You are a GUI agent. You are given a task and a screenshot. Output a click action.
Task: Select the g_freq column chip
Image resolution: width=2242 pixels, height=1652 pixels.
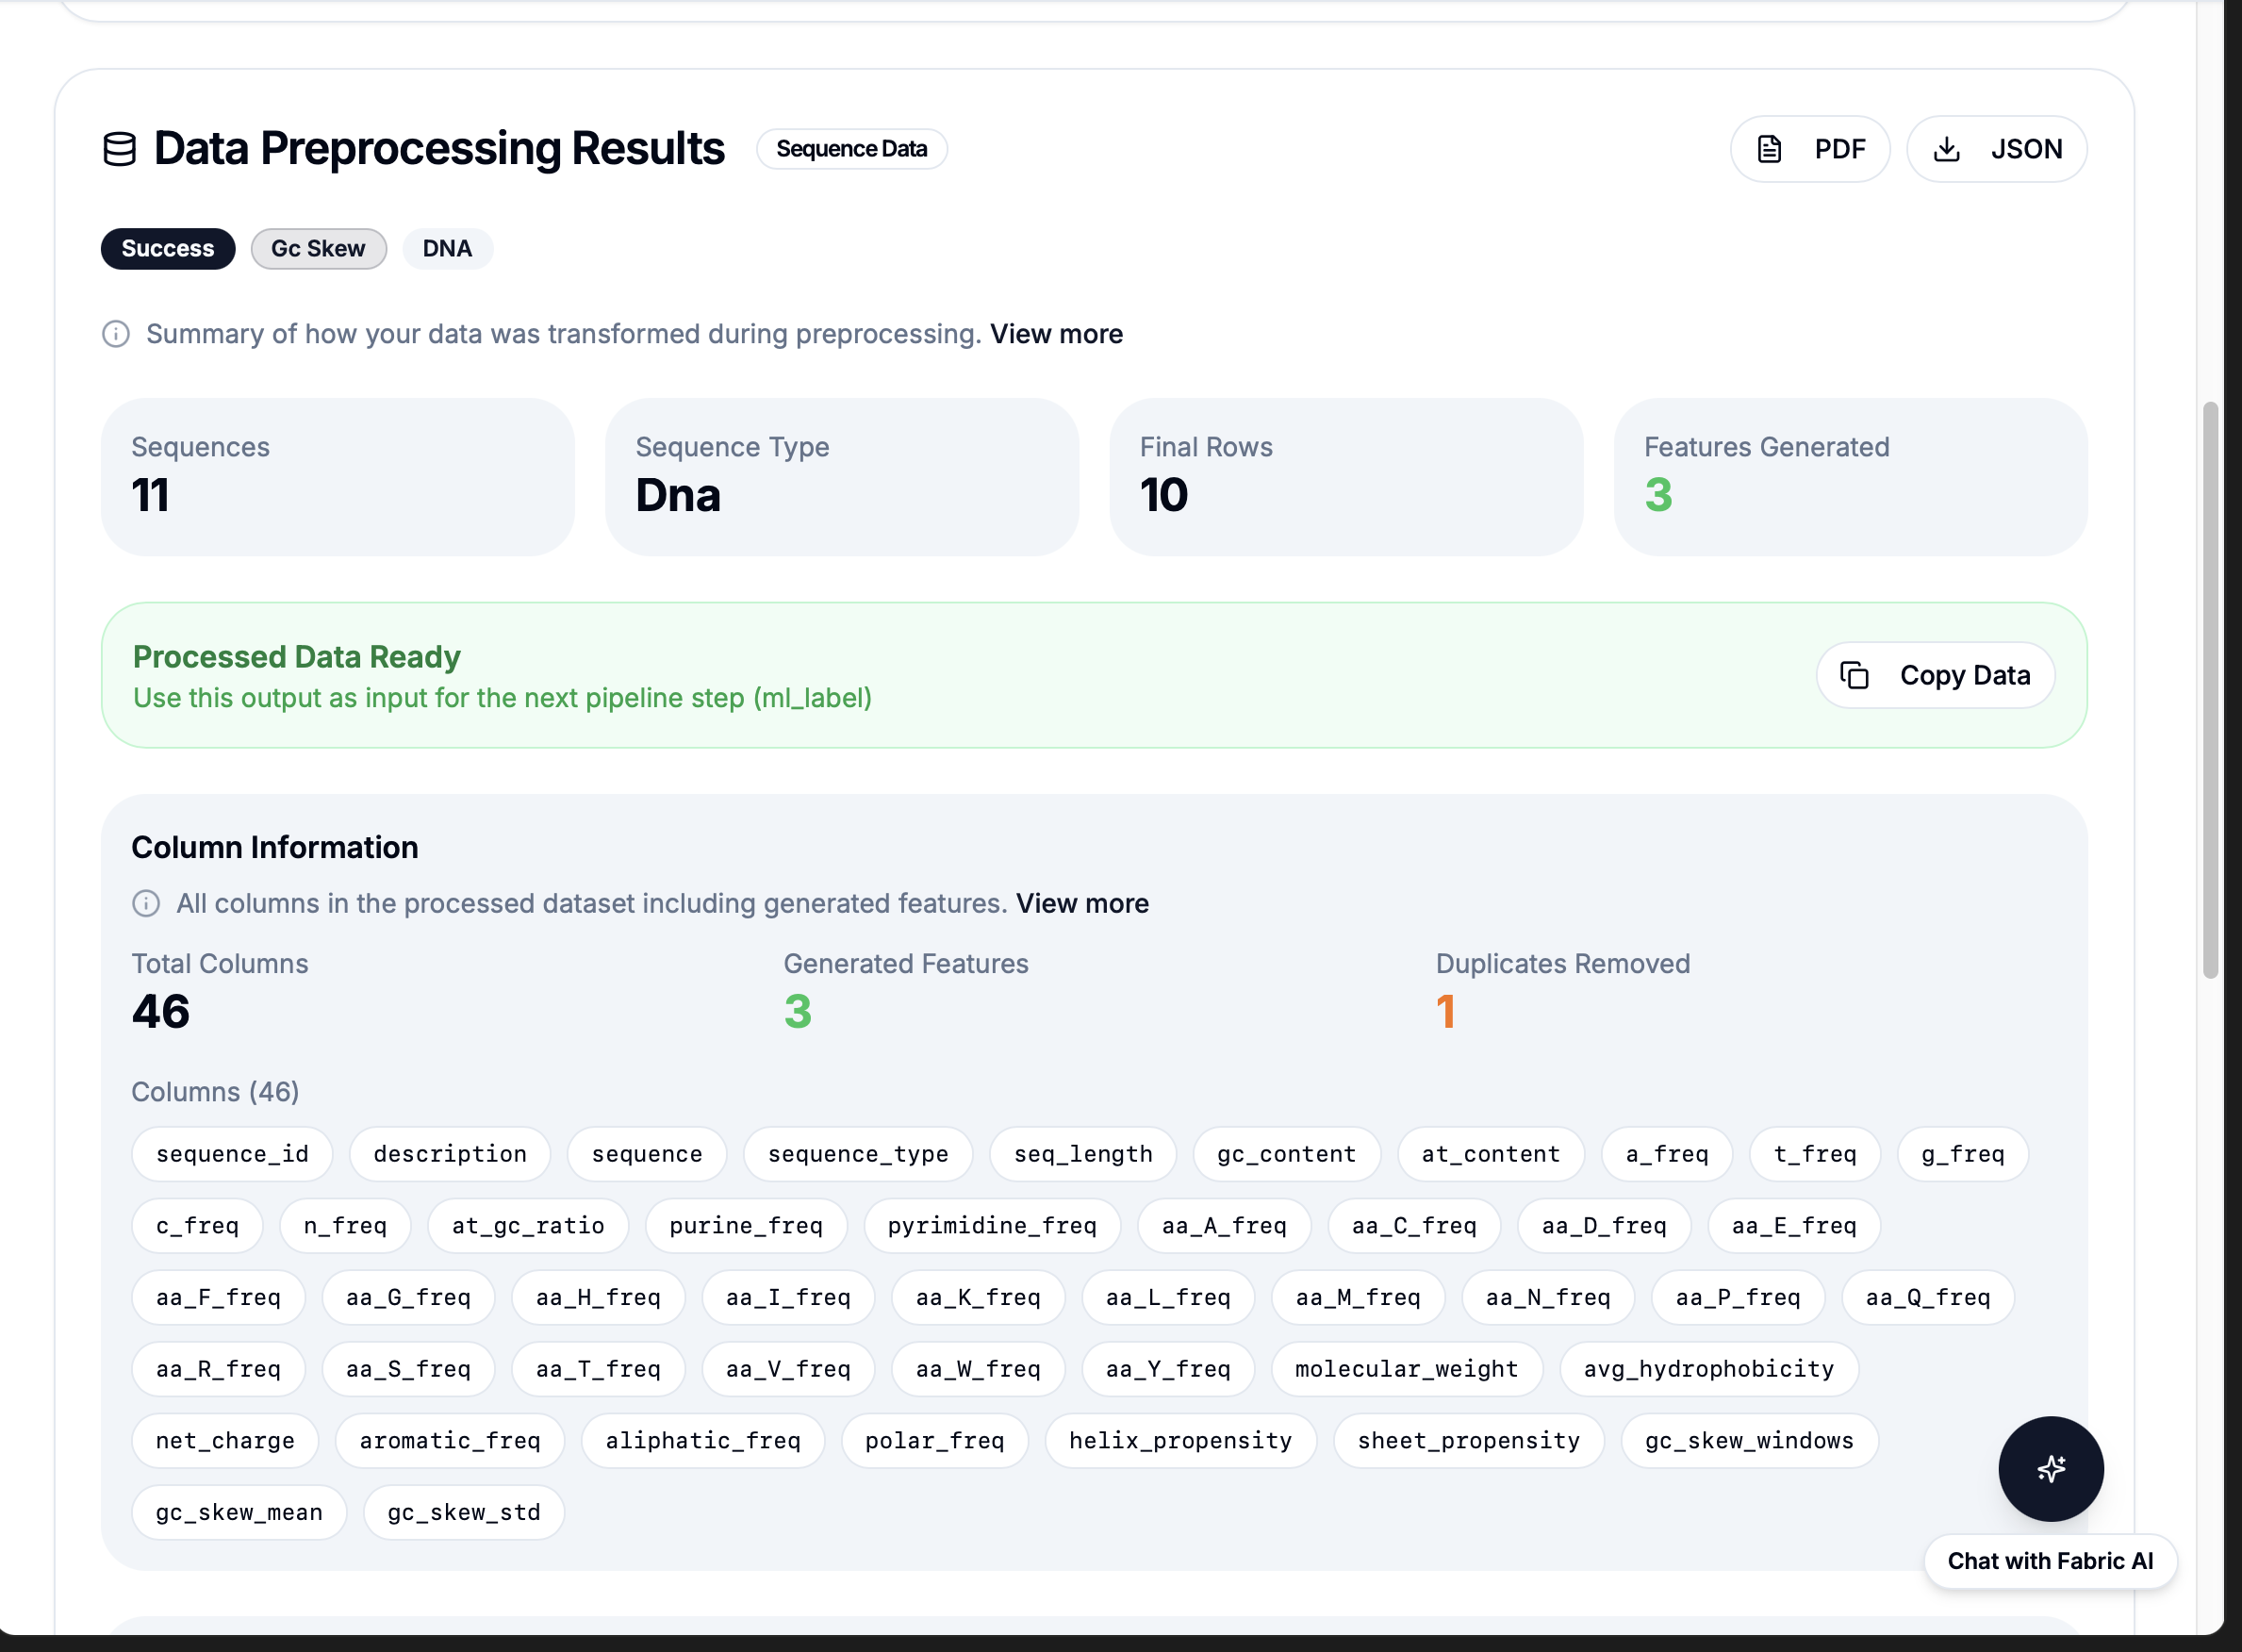[1963, 1154]
